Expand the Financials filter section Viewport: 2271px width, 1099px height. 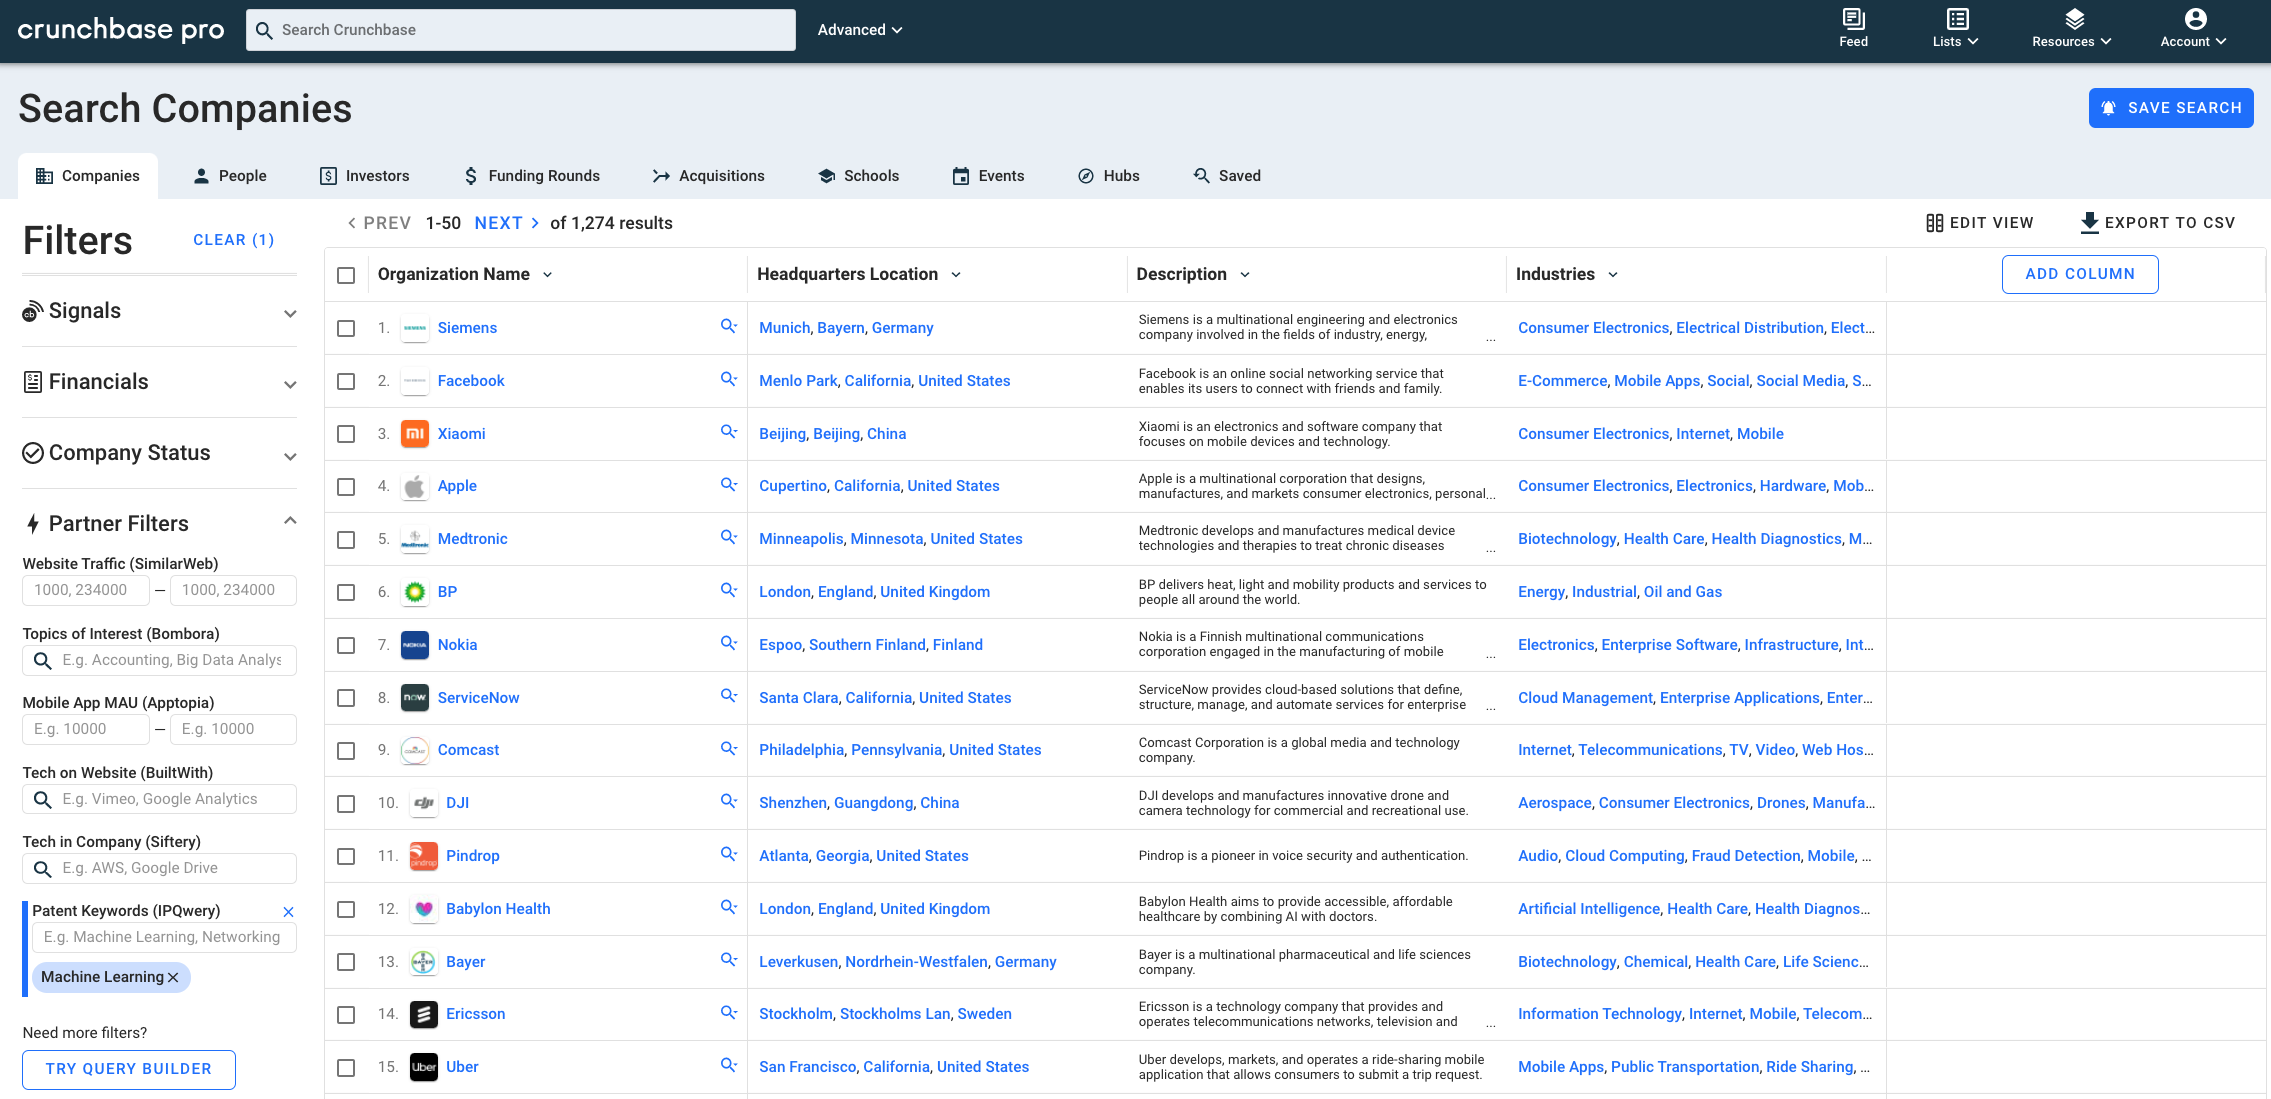click(x=159, y=381)
